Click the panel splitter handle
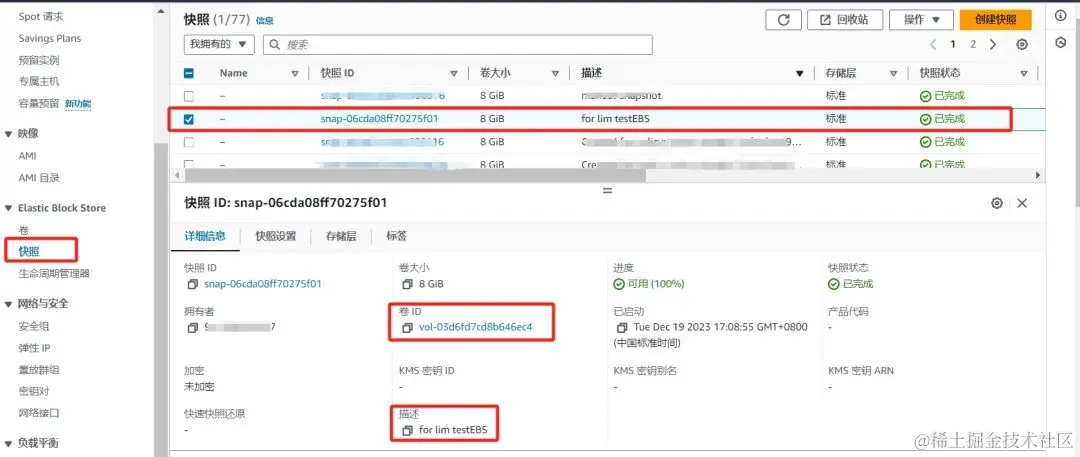 click(608, 190)
